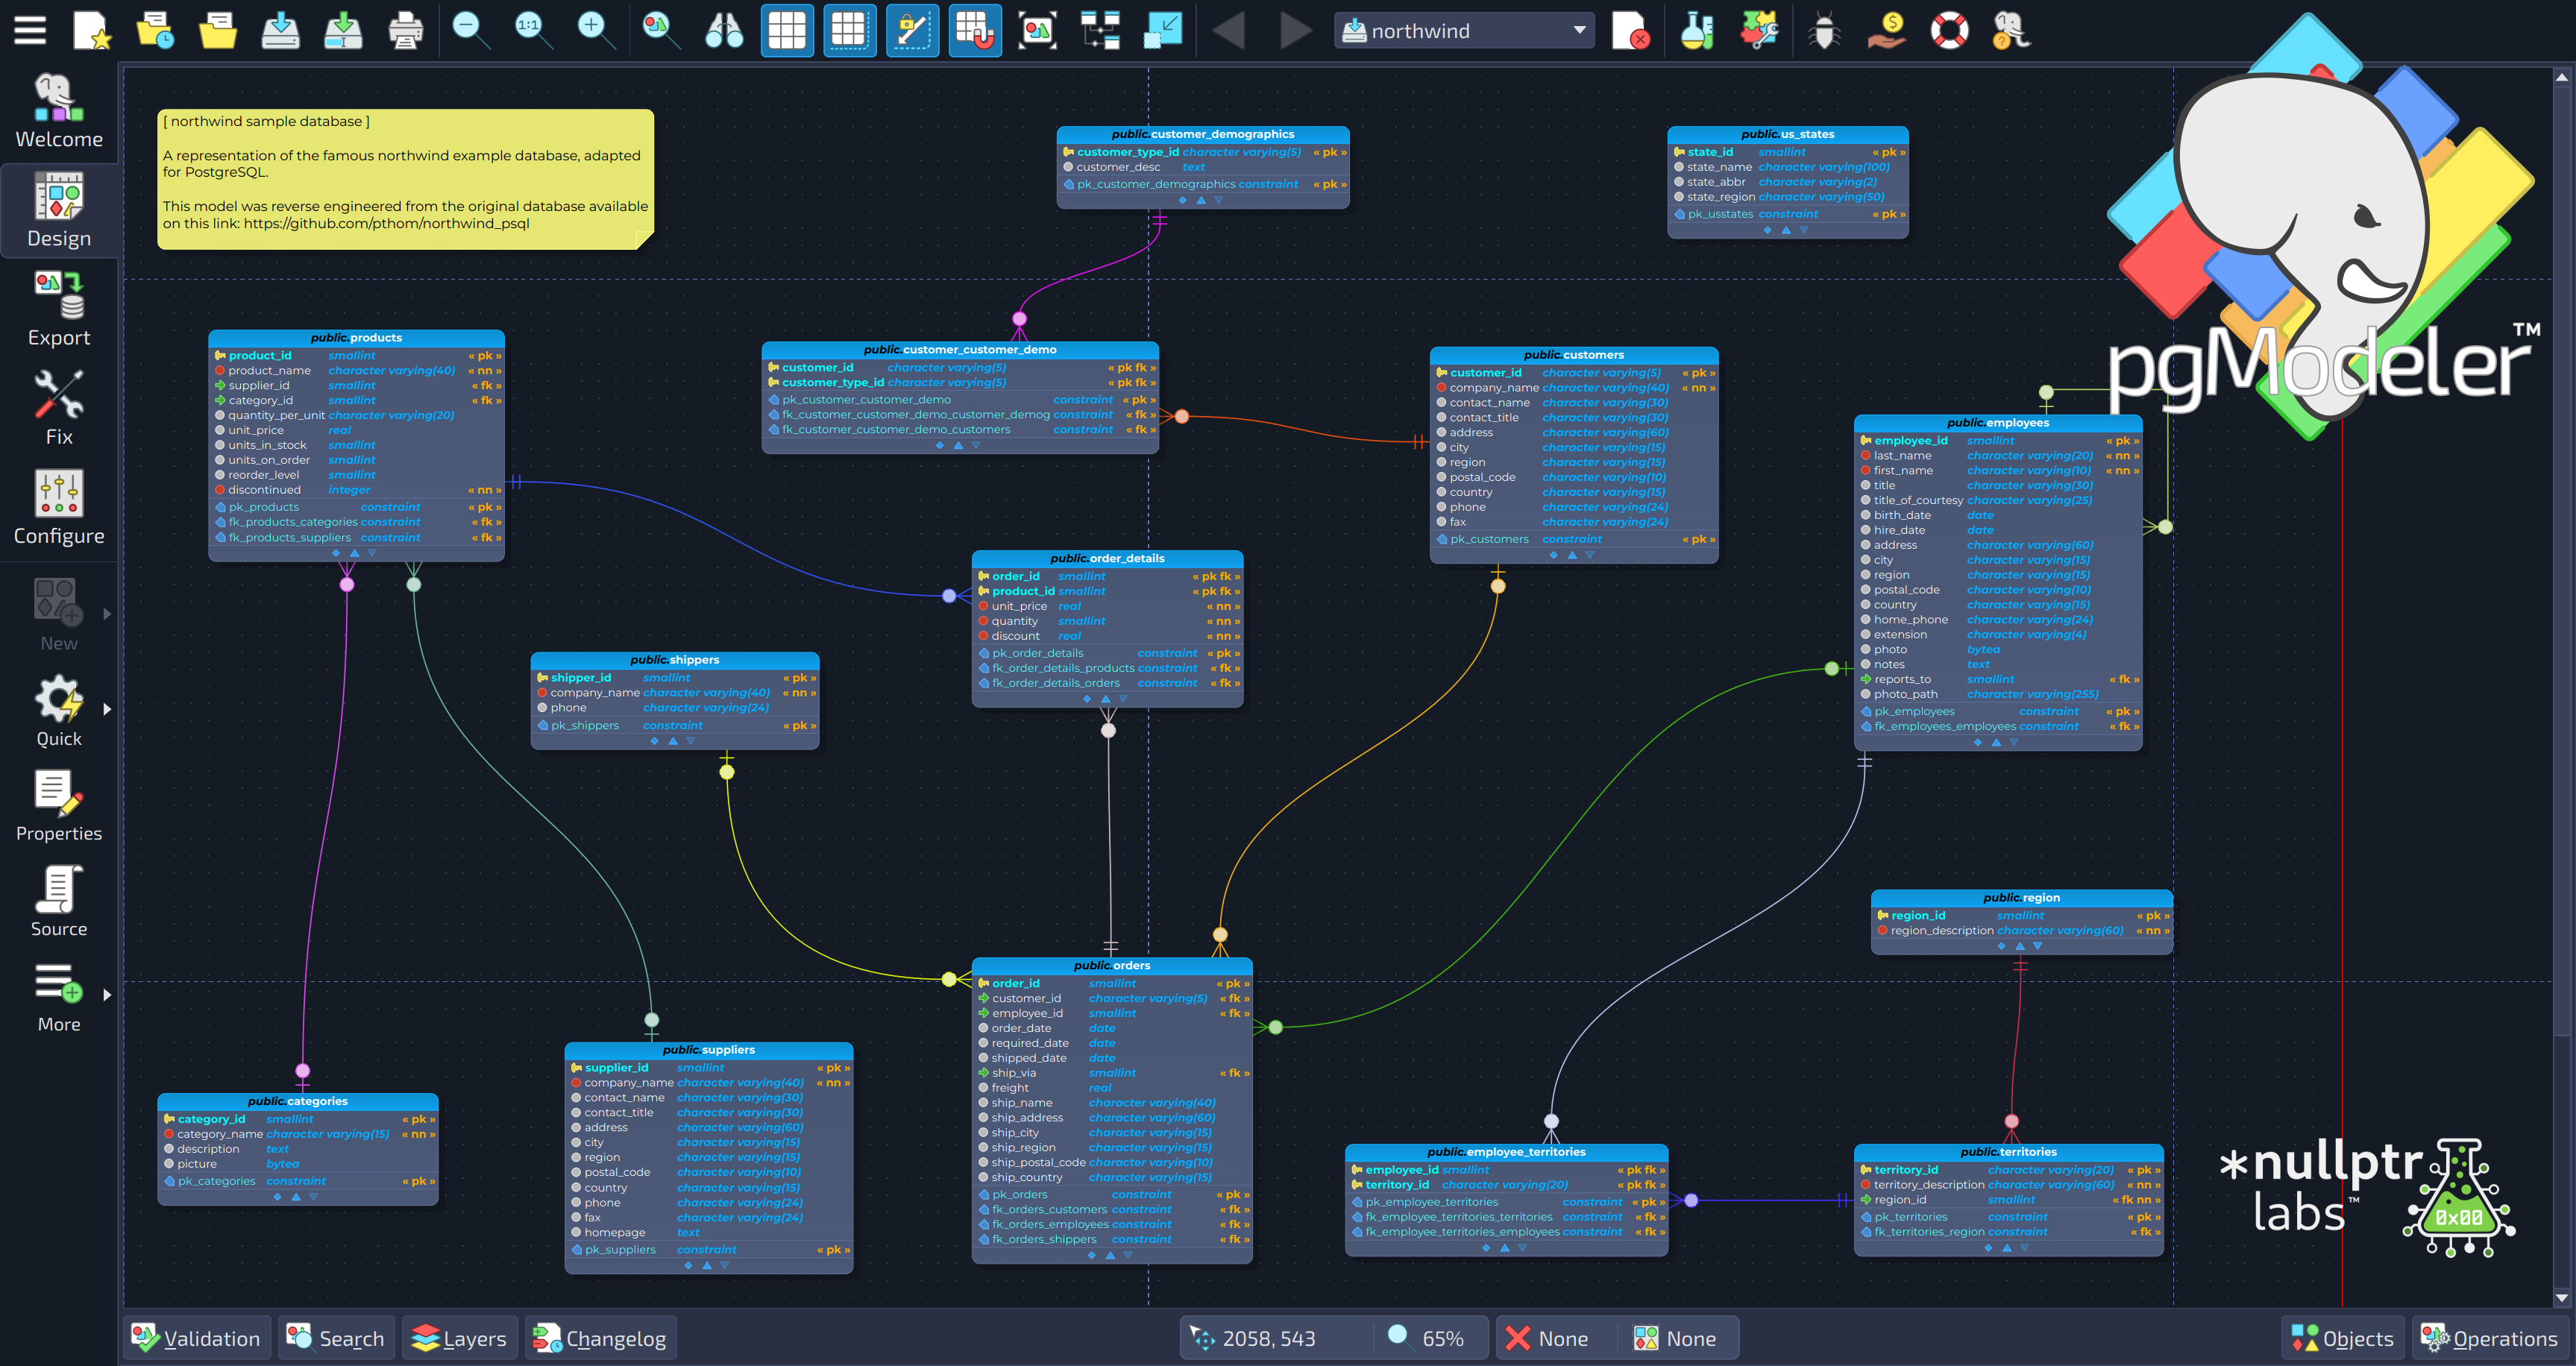Select the reports_to column in employees
Image resolution: width=2576 pixels, height=1366 pixels.
pyautogui.click(x=1998, y=680)
